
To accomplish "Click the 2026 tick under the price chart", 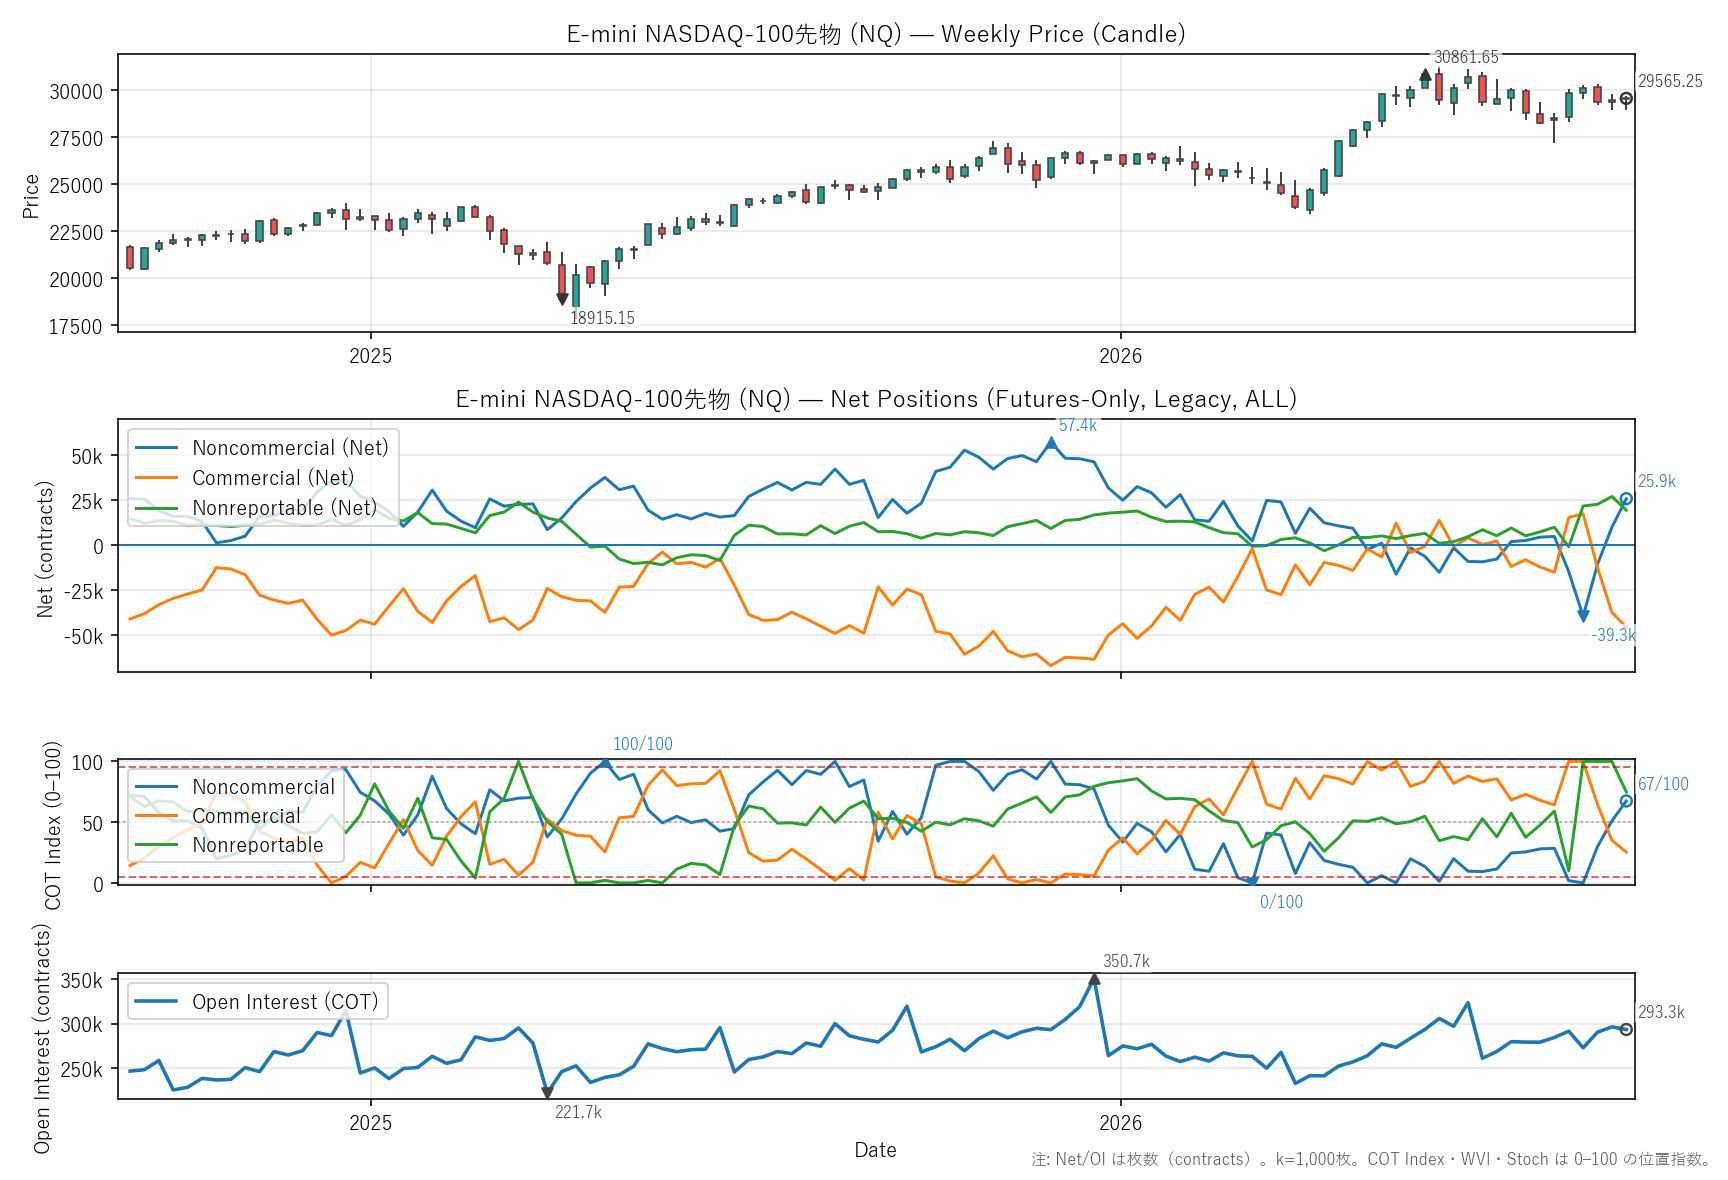I will pyautogui.click(x=1121, y=355).
